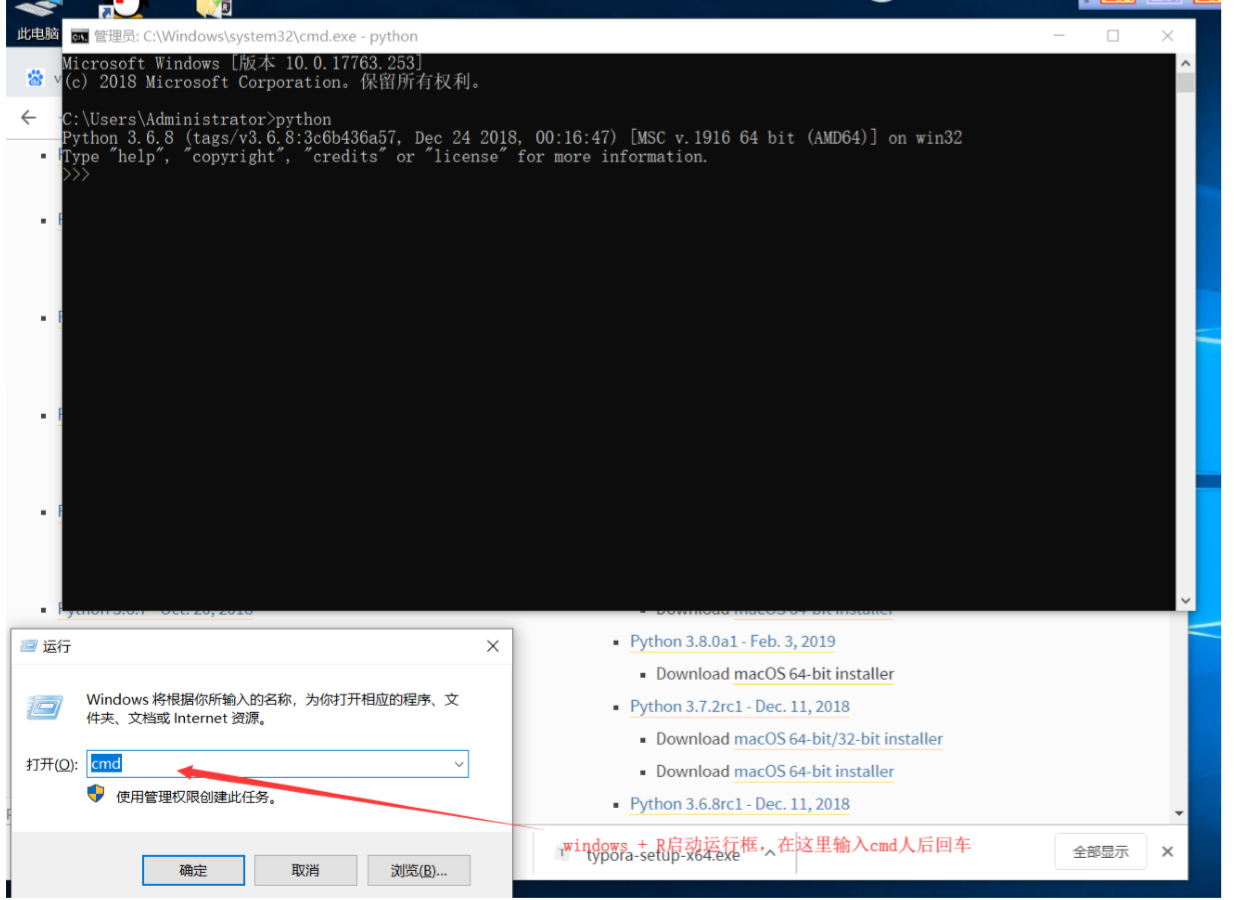
Task: Click the admin shield icon in Run dialog
Action: click(96, 793)
